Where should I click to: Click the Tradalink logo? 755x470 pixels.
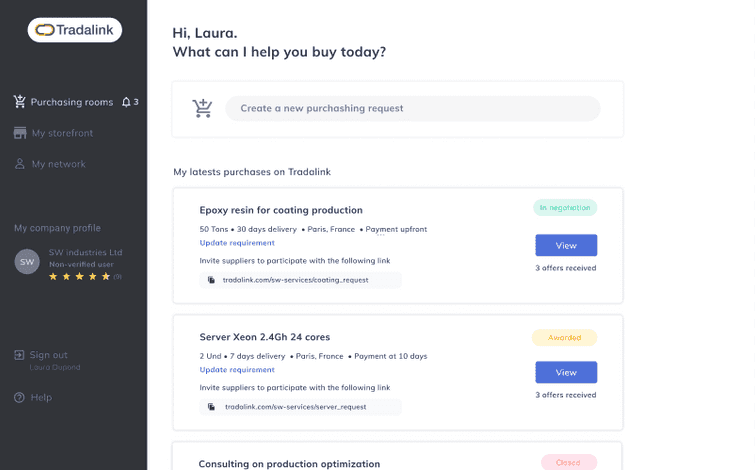click(x=75, y=30)
